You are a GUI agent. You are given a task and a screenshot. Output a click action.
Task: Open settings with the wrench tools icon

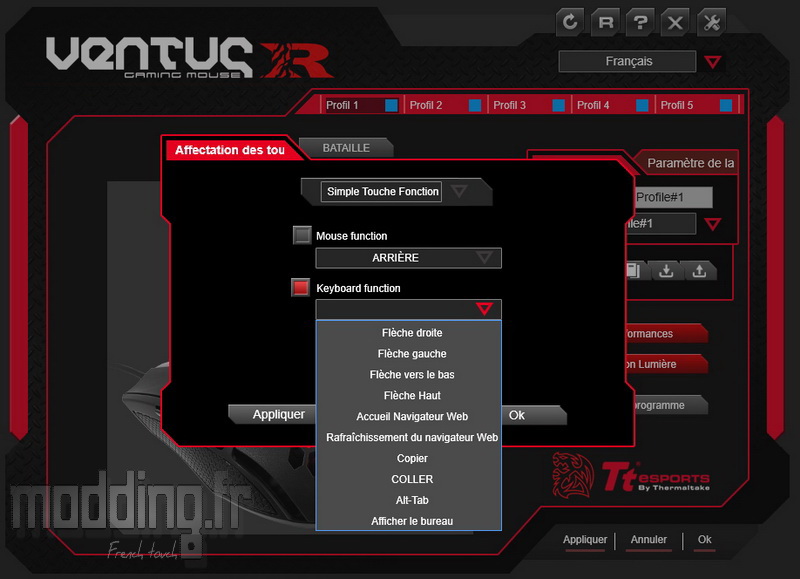click(711, 22)
